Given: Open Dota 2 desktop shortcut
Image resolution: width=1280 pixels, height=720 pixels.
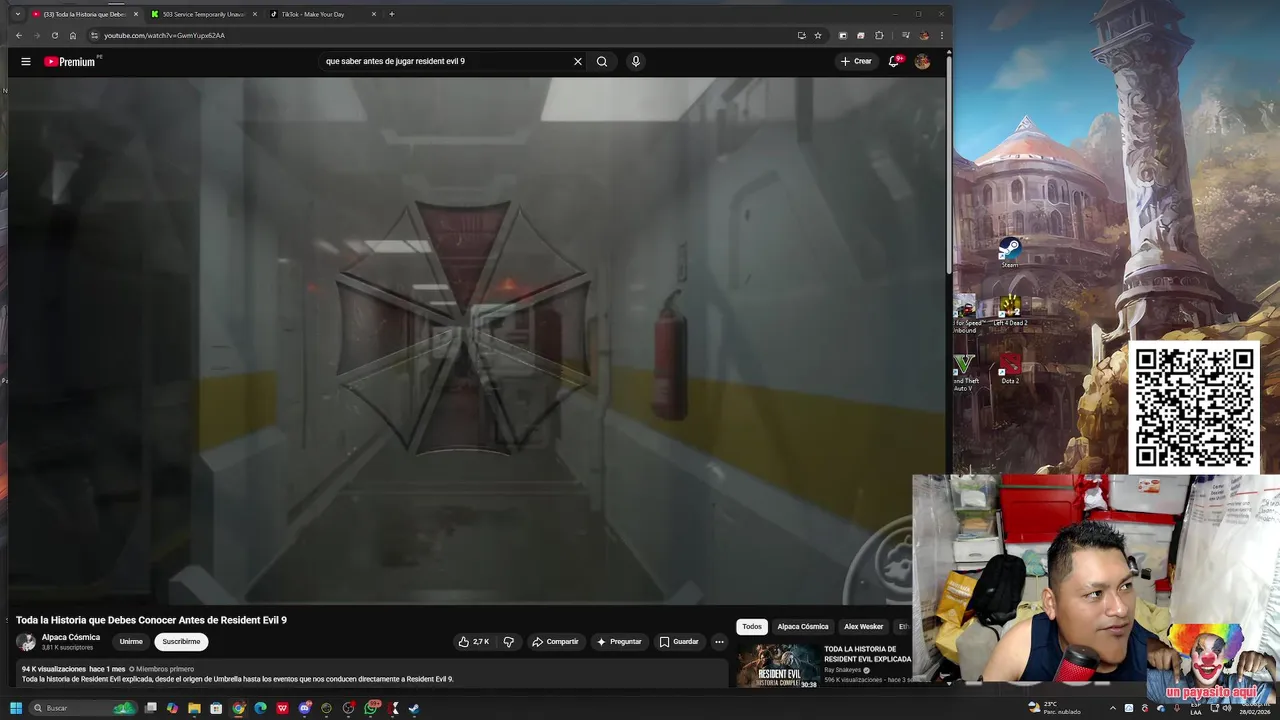Looking at the screenshot, I should [1010, 368].
